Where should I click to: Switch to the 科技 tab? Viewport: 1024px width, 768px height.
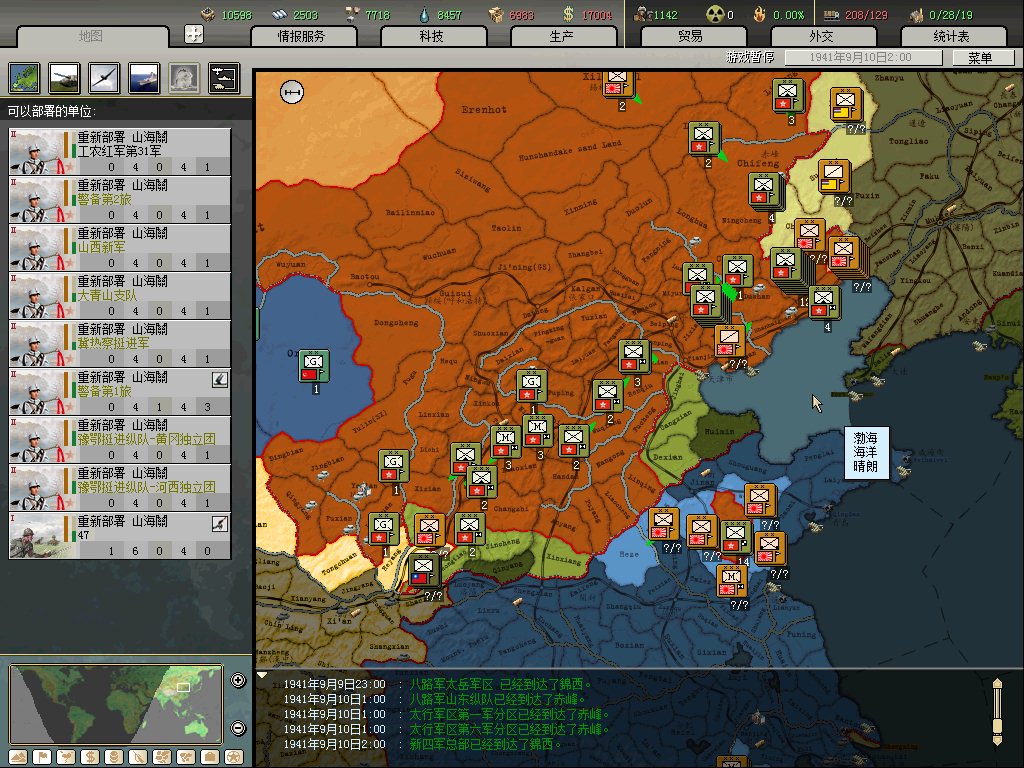432,36
